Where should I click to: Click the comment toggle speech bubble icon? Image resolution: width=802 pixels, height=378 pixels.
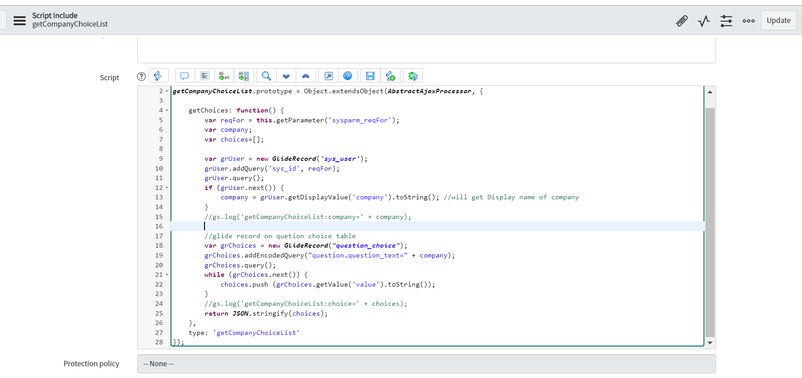[x=185, y=76]
